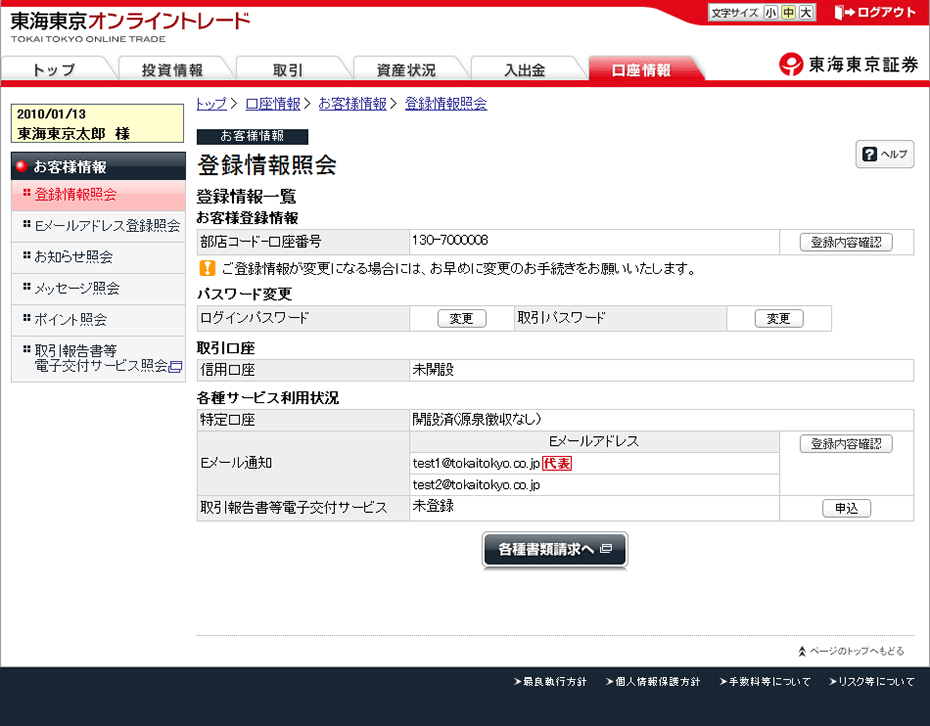
Task: Click the red bullet beside お客様情報 header
Action: pos(22,166)
